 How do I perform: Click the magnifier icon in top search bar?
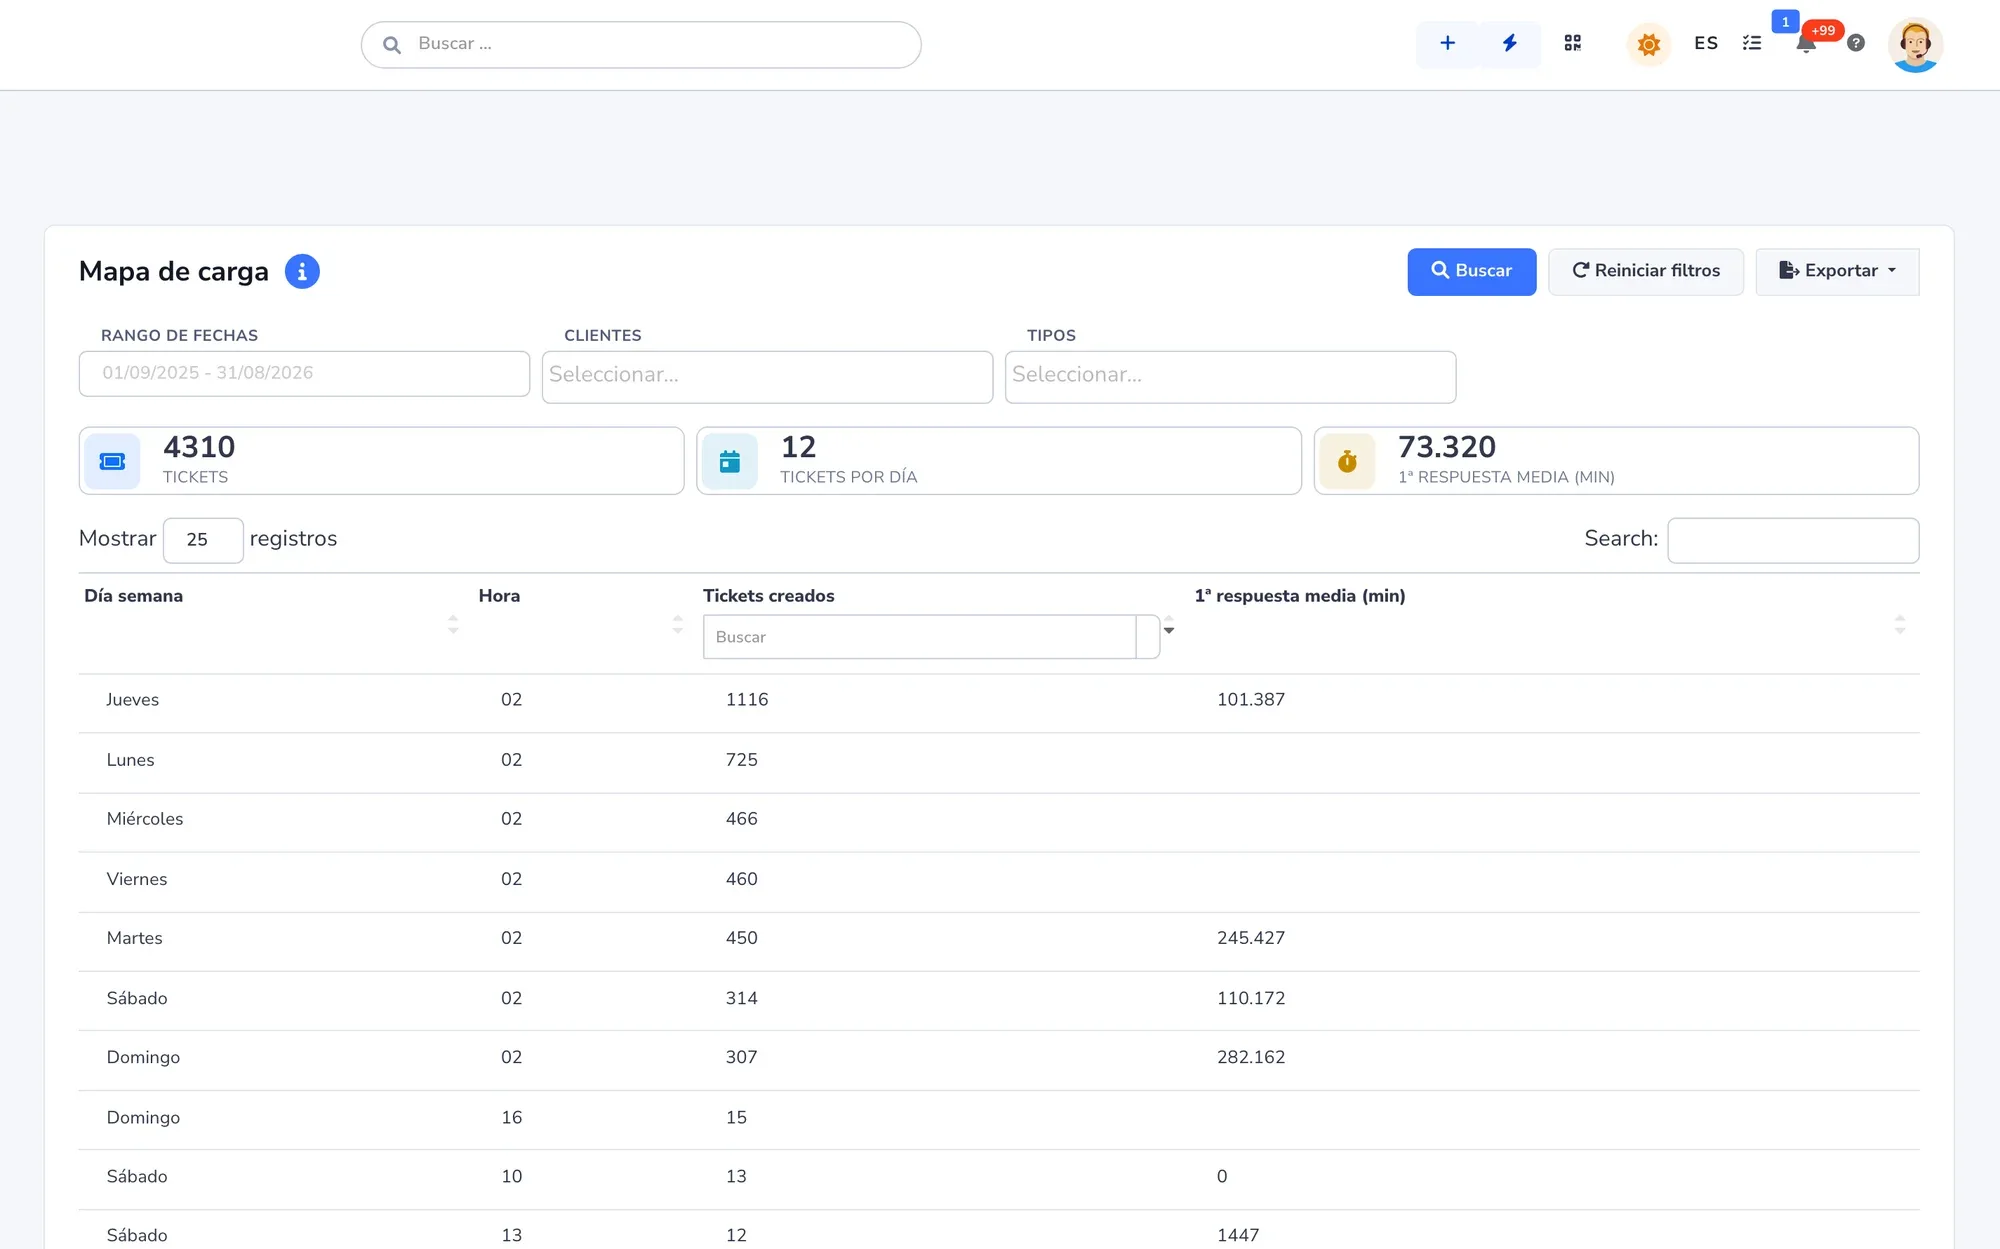(392, 45)
